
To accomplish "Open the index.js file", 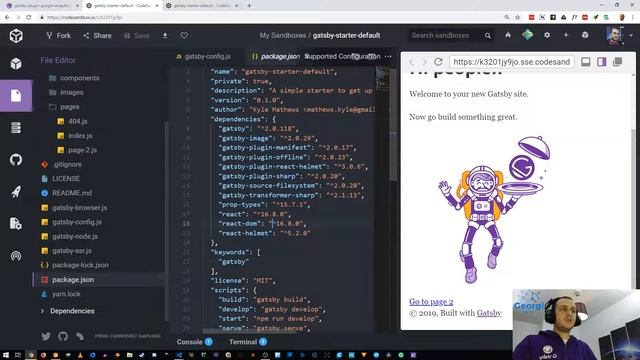I will 75,136.
